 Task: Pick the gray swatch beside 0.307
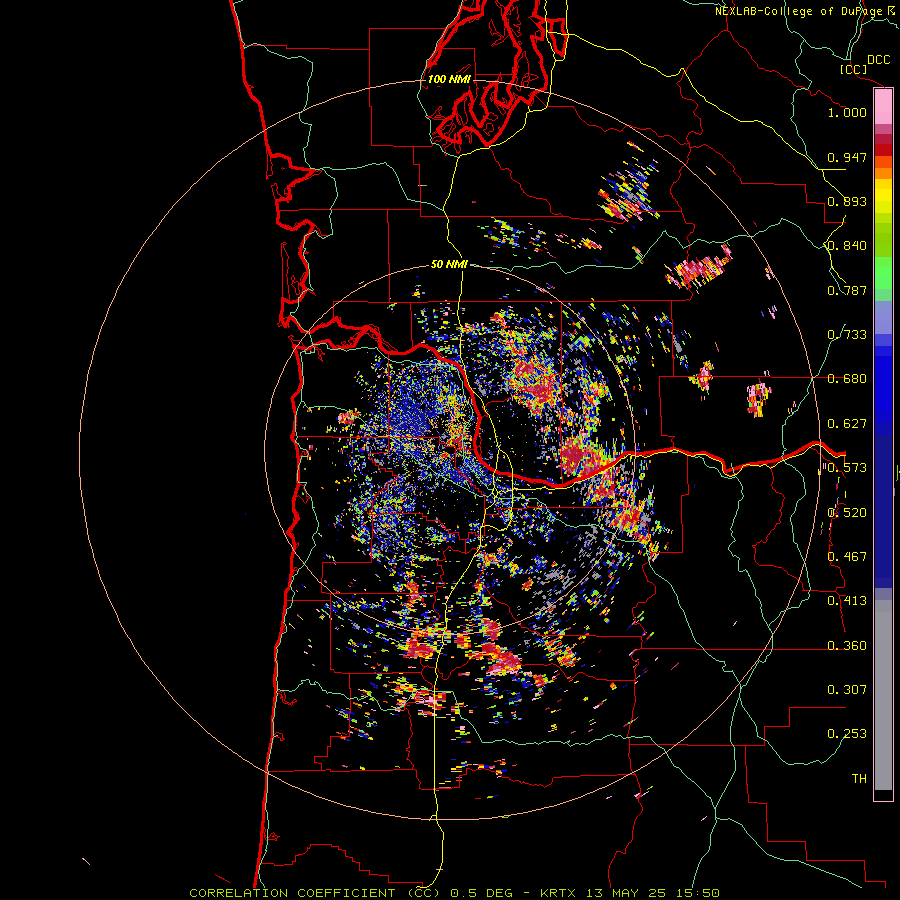883,695
